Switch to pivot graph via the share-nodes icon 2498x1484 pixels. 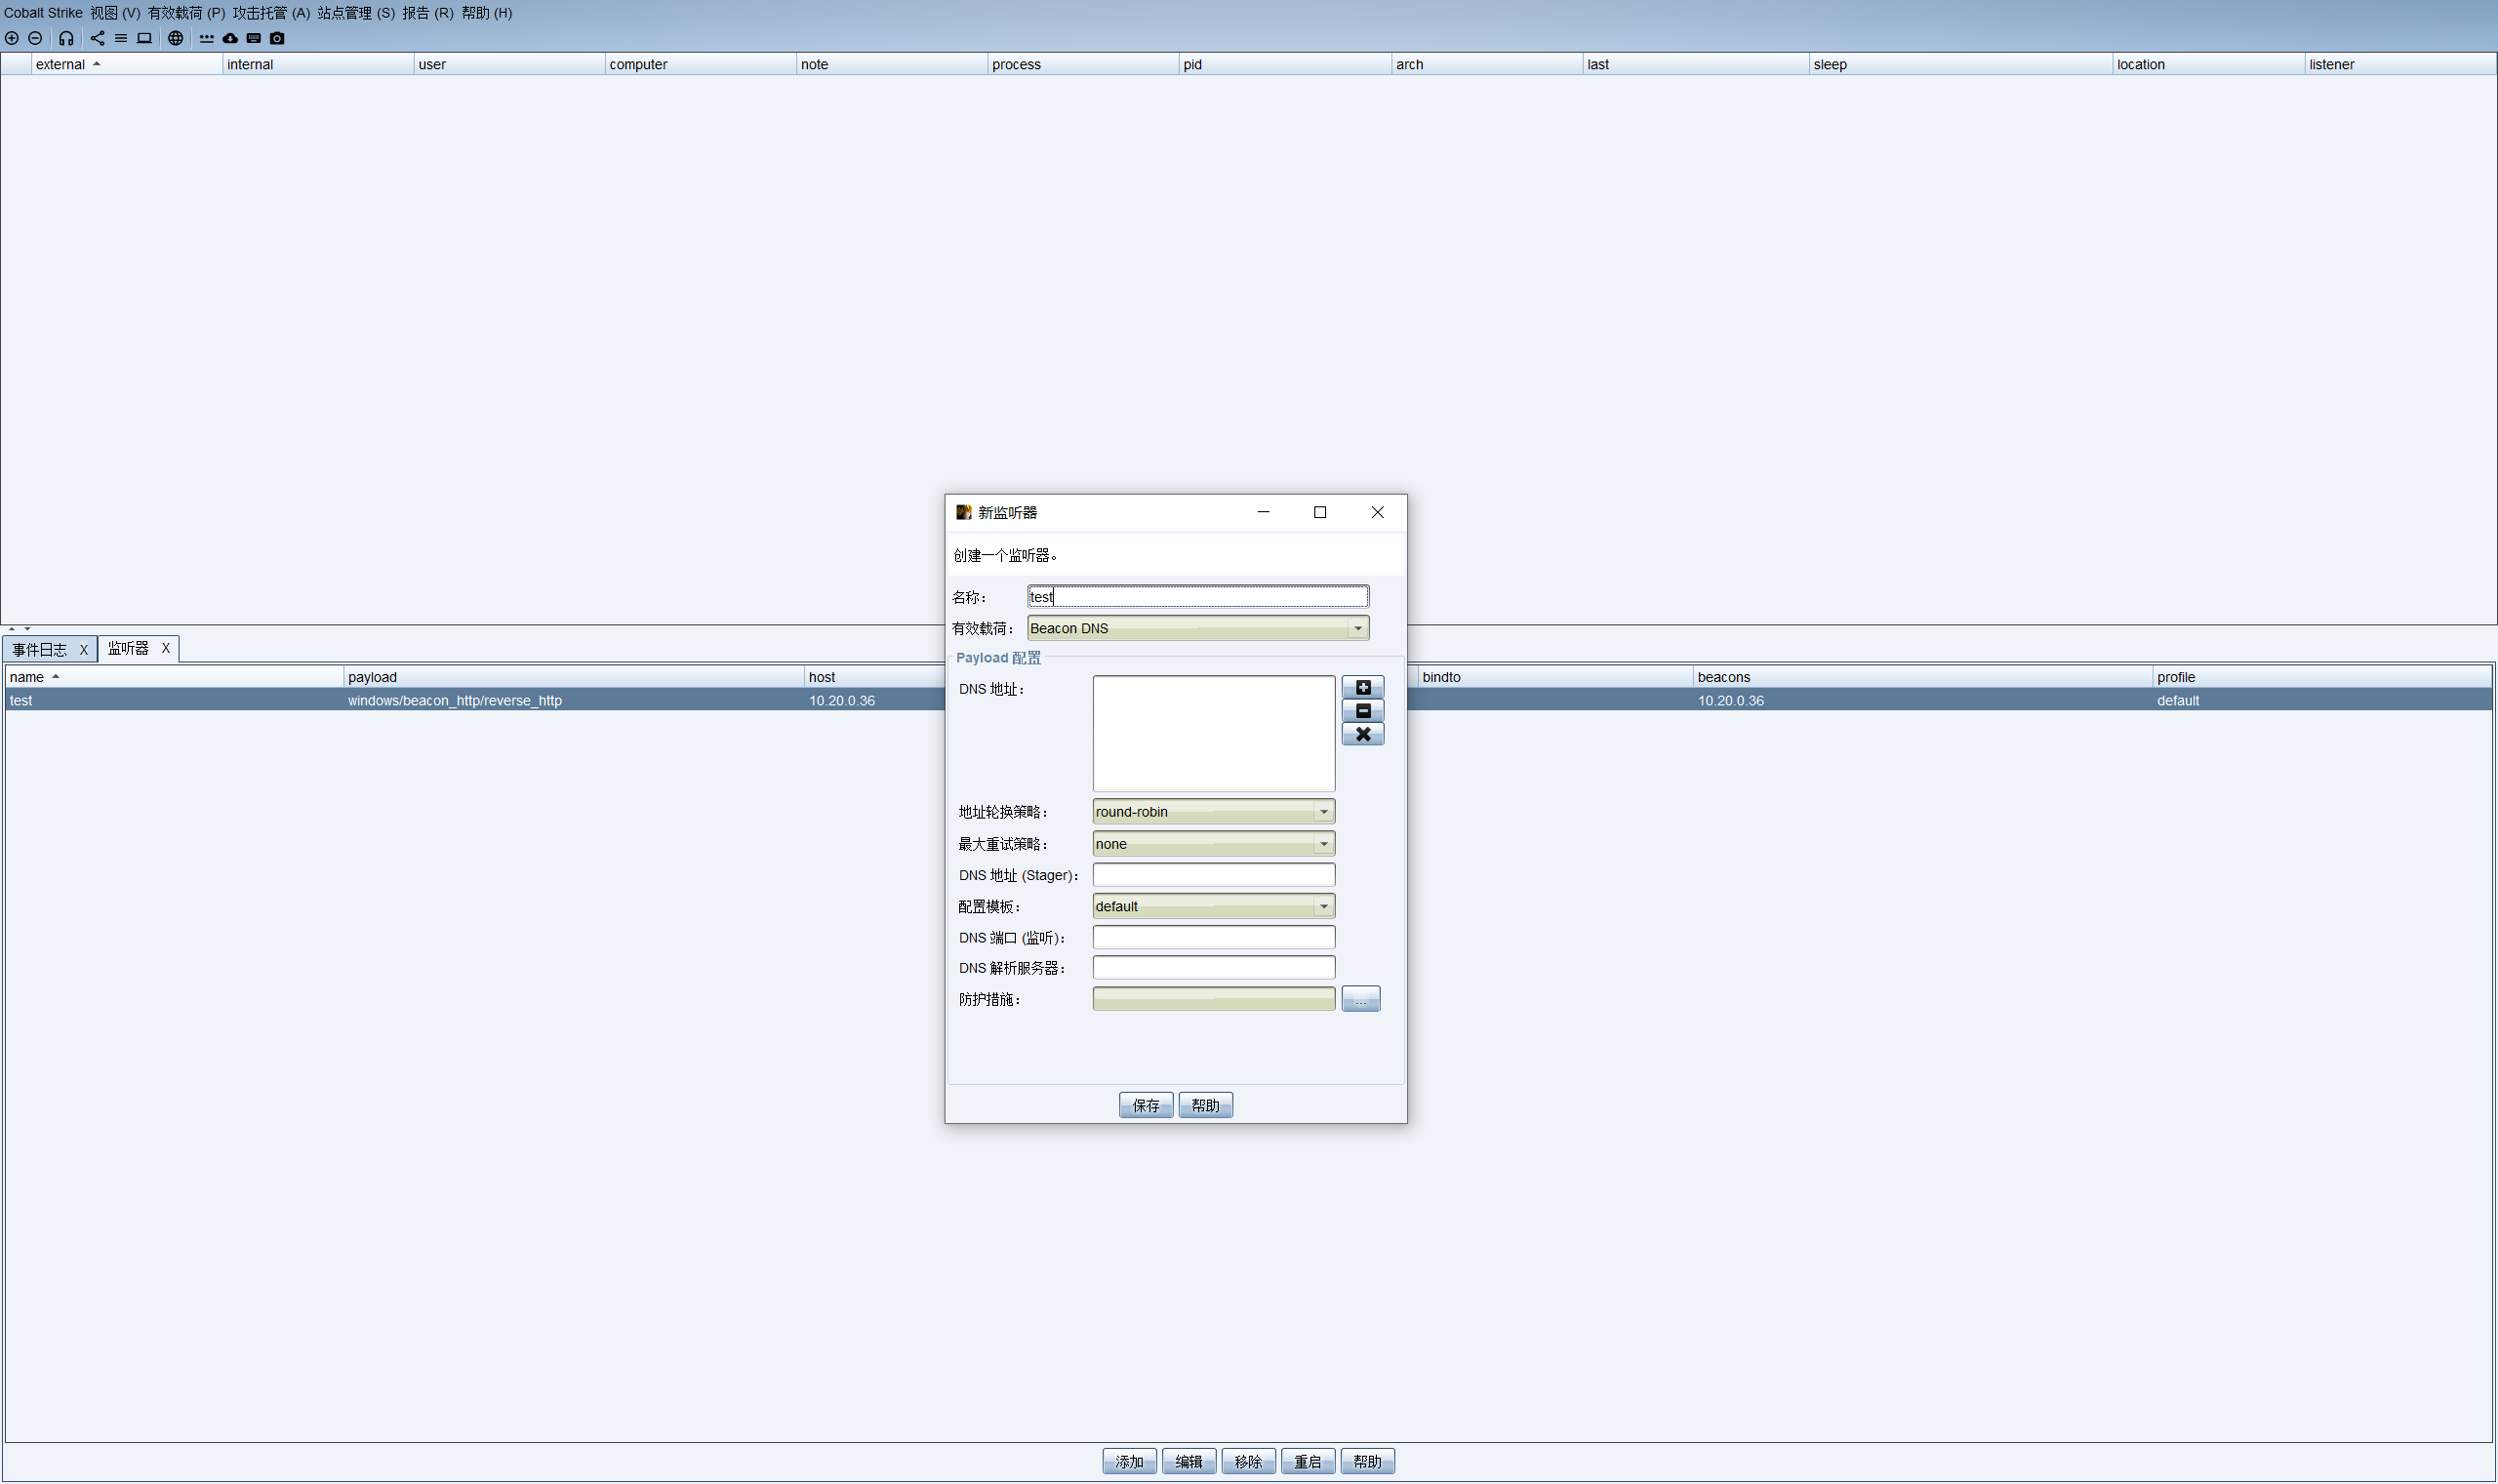[x=97, y=38]
